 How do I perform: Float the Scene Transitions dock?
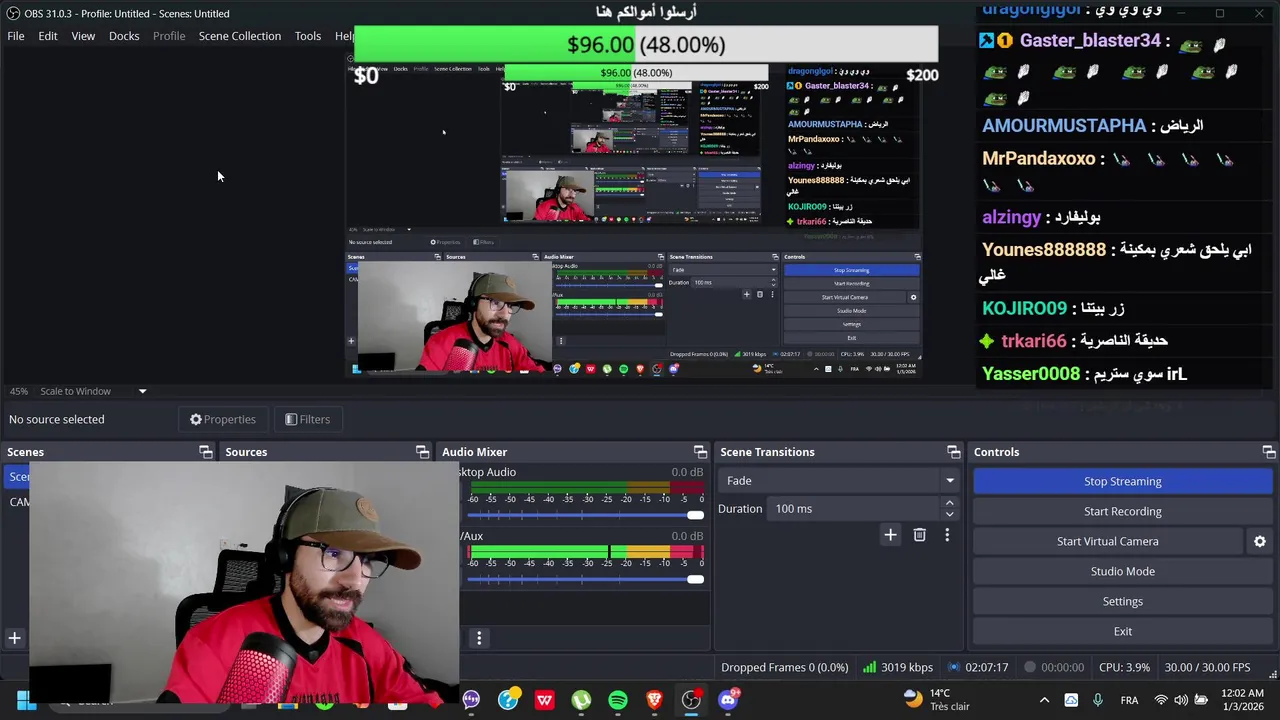tap(953, 452)
